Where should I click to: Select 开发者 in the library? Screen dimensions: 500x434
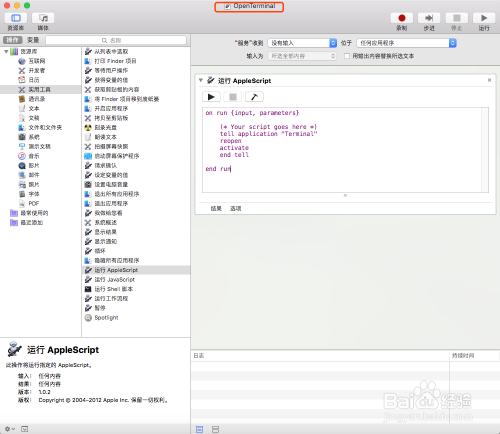coord(36,70)
